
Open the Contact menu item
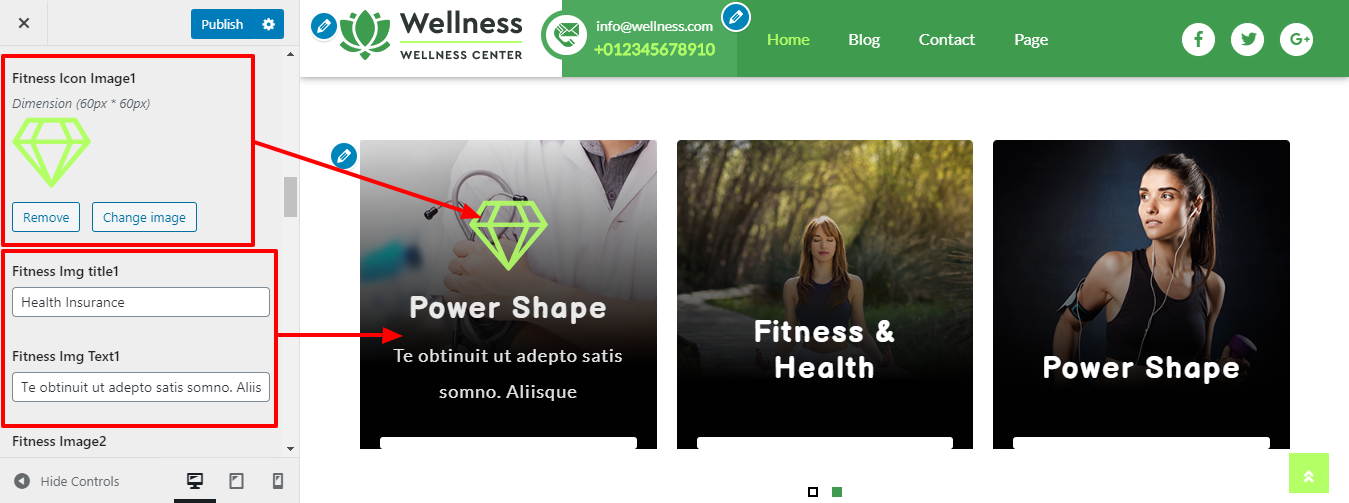coord(947,40)
